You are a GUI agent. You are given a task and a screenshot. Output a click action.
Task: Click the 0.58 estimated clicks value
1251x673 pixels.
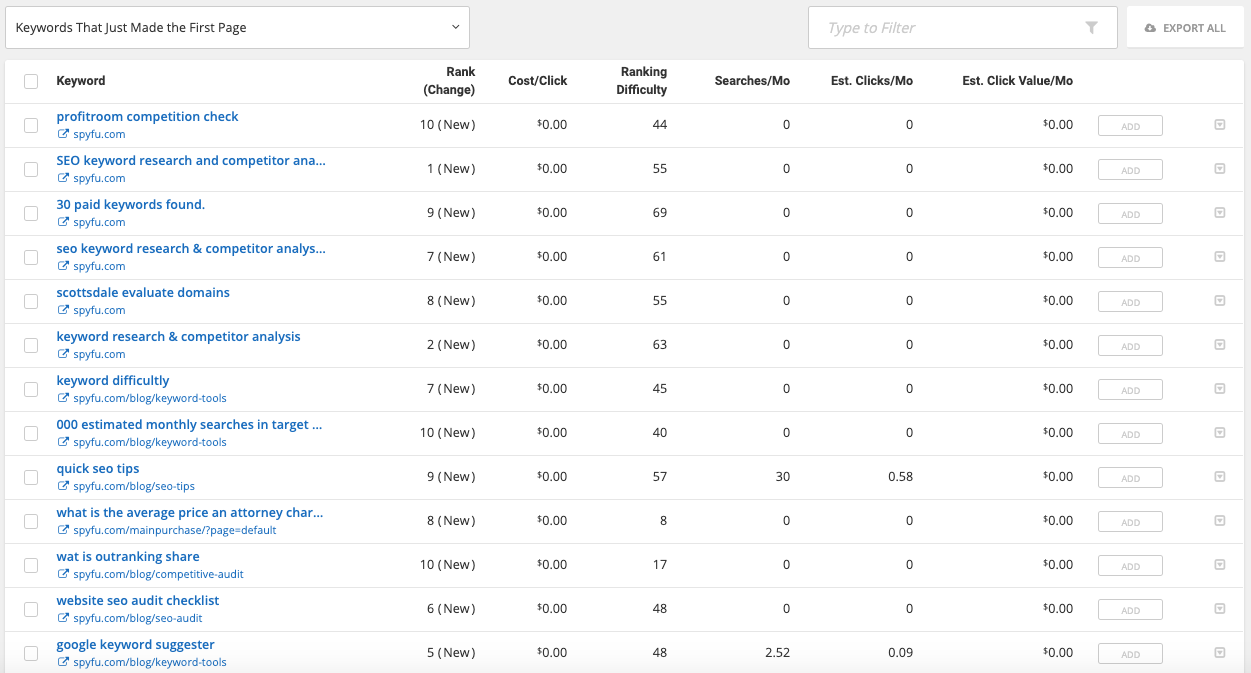[x=900, y=477]
